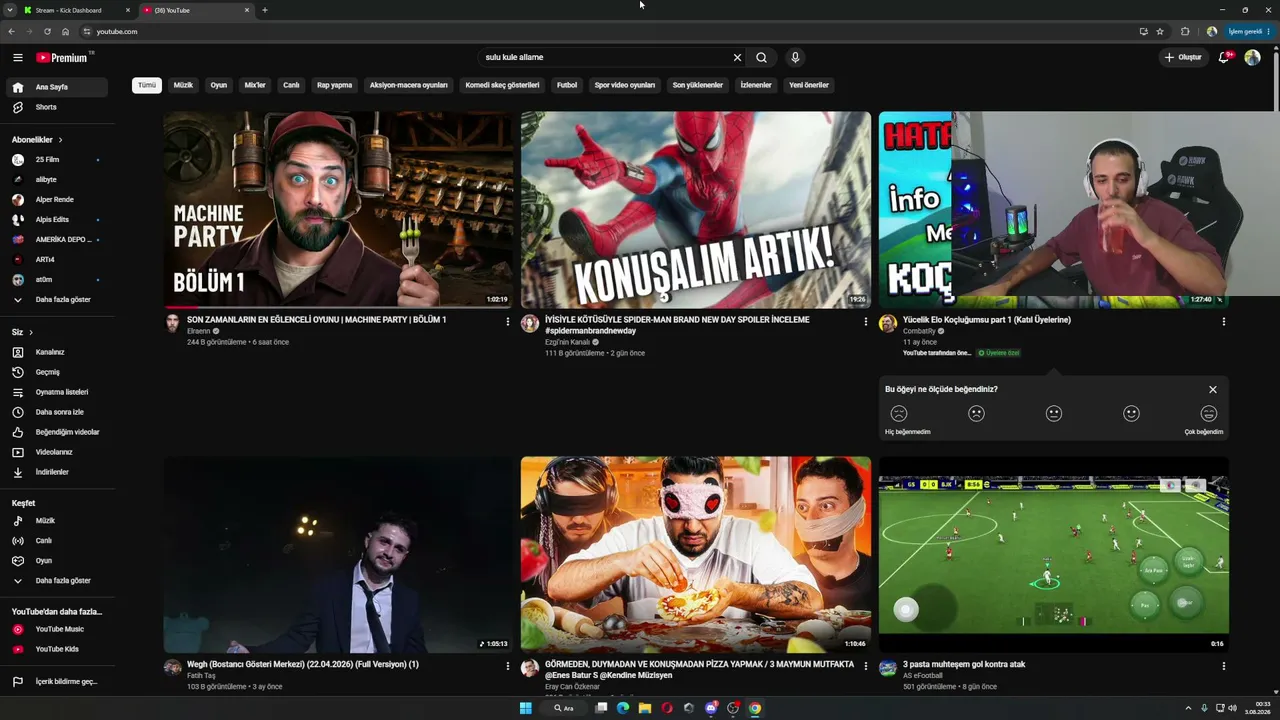Open the YouTube guide hamburger menu
The image size is (1280, 720).
click(17, 58)
